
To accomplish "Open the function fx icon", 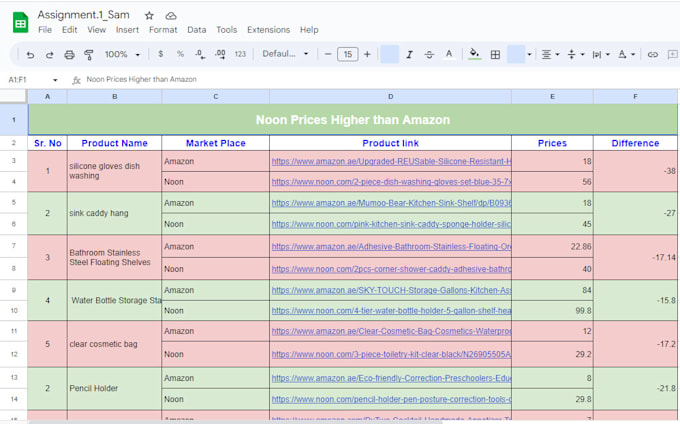I will pyautogui.click(x=76, y=80).
